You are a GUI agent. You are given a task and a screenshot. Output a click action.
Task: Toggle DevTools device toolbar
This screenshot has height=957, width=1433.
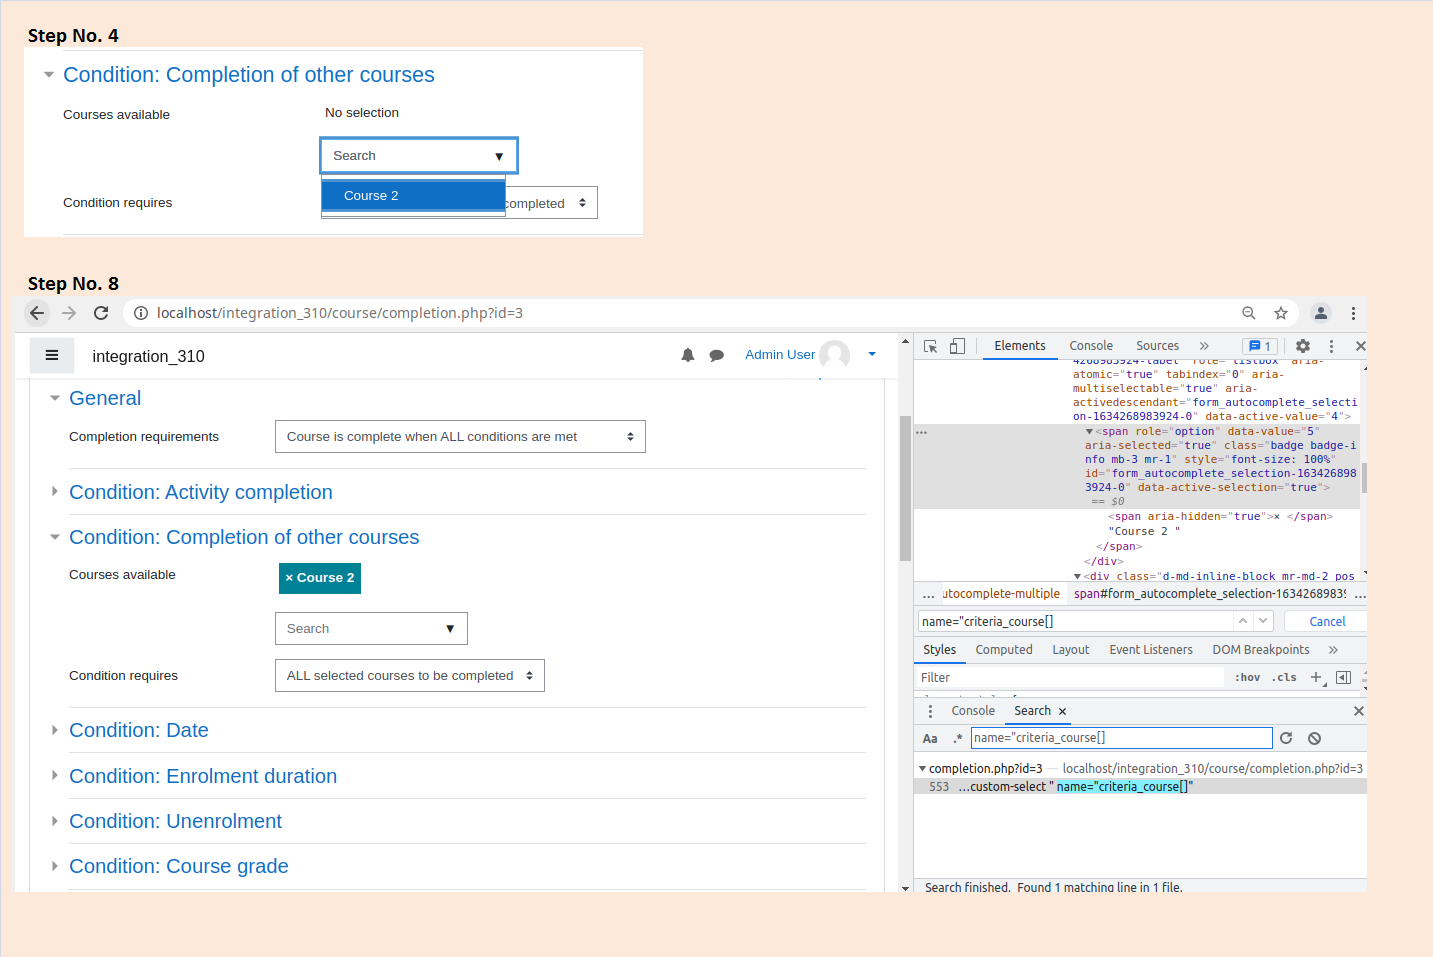[957, 346]
